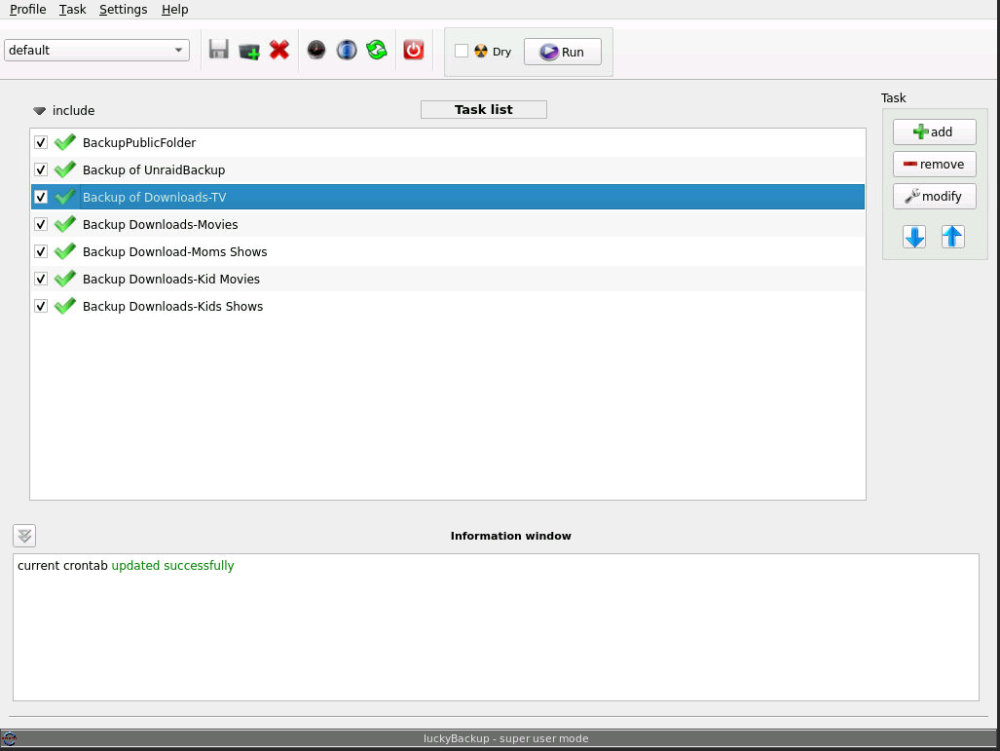Screen dimensions: 1000x751
Task: Click green checkmark of Backup Downloads-Kids Shows
Action: [65, 307]
